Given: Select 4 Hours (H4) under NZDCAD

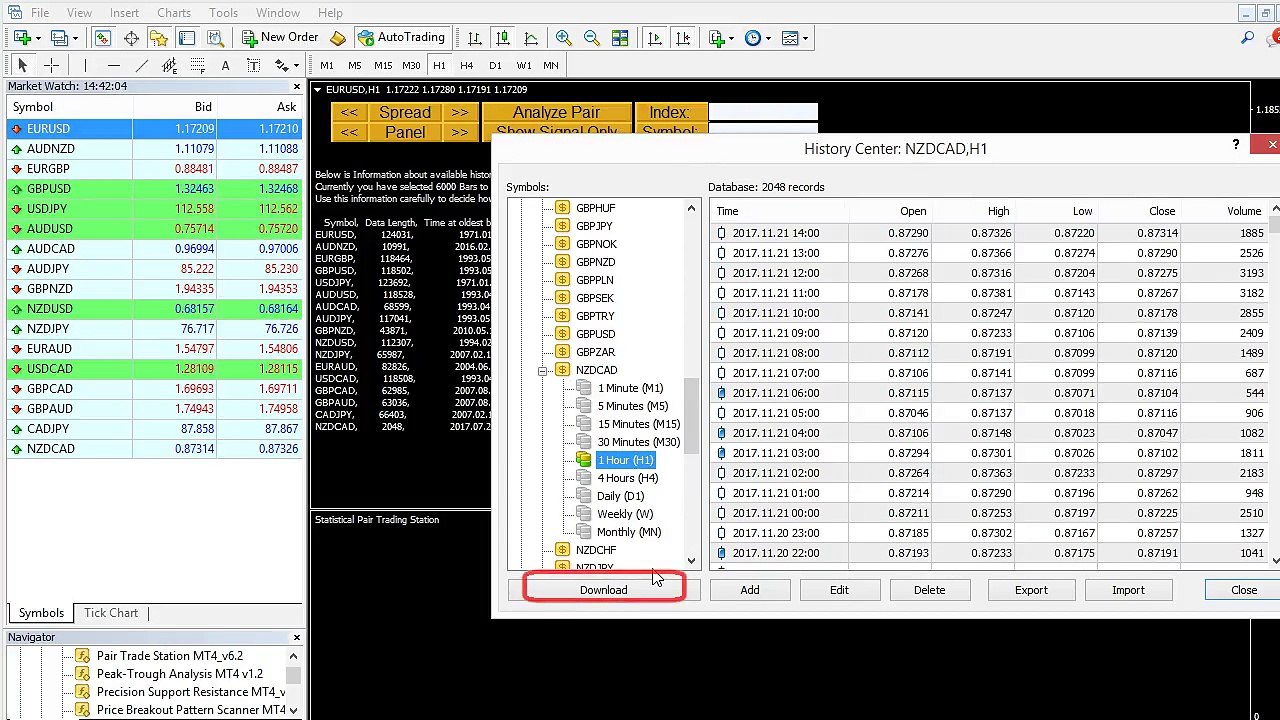Looking at the screenshot, I should pyautogui.click(x=628, y=478).
